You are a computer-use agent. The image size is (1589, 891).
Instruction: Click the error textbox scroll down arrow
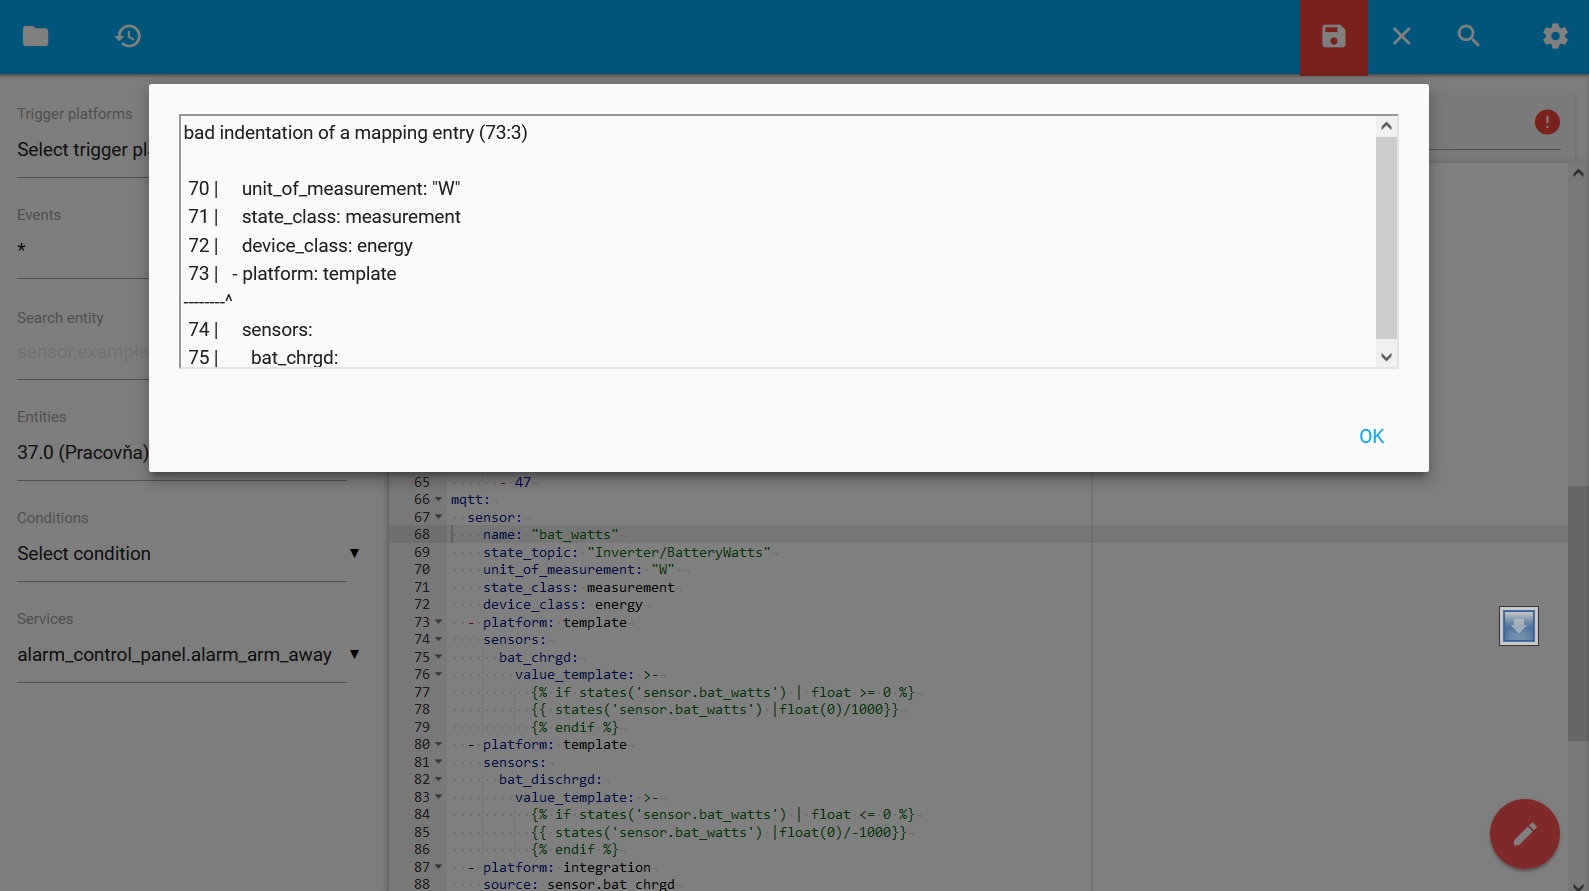coord(1386,357)
